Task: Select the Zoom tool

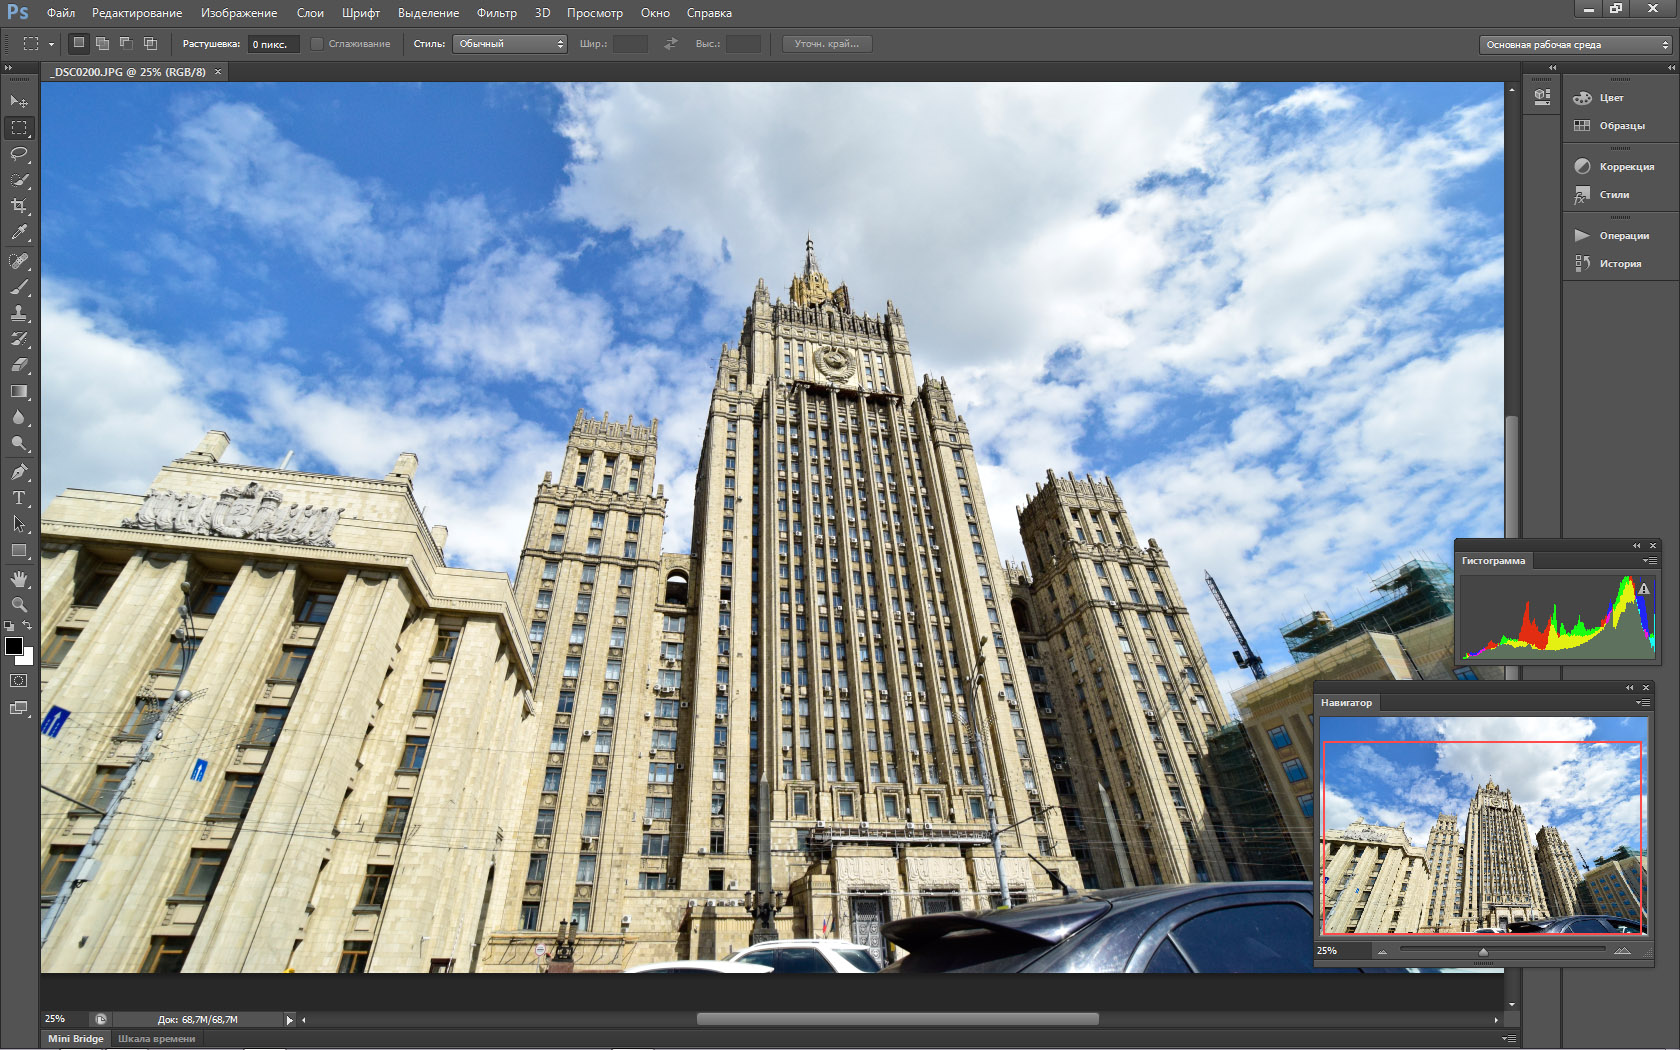Action: pyautogui.click(x=19, y=605)
